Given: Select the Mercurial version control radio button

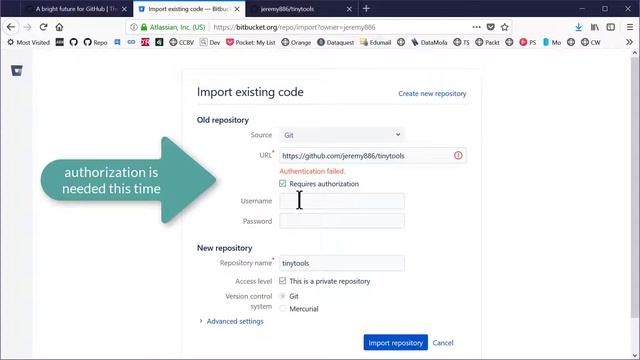Looking at the screenshot, I should (282, 309).
